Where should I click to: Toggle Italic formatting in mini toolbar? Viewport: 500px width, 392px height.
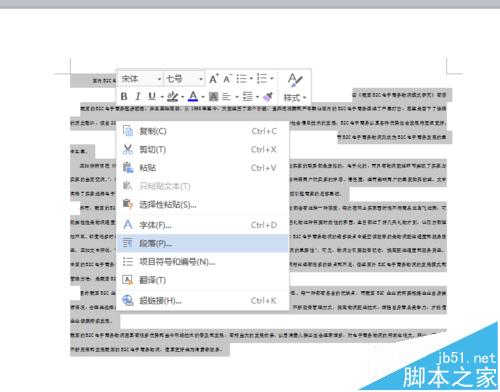point(138,97)
